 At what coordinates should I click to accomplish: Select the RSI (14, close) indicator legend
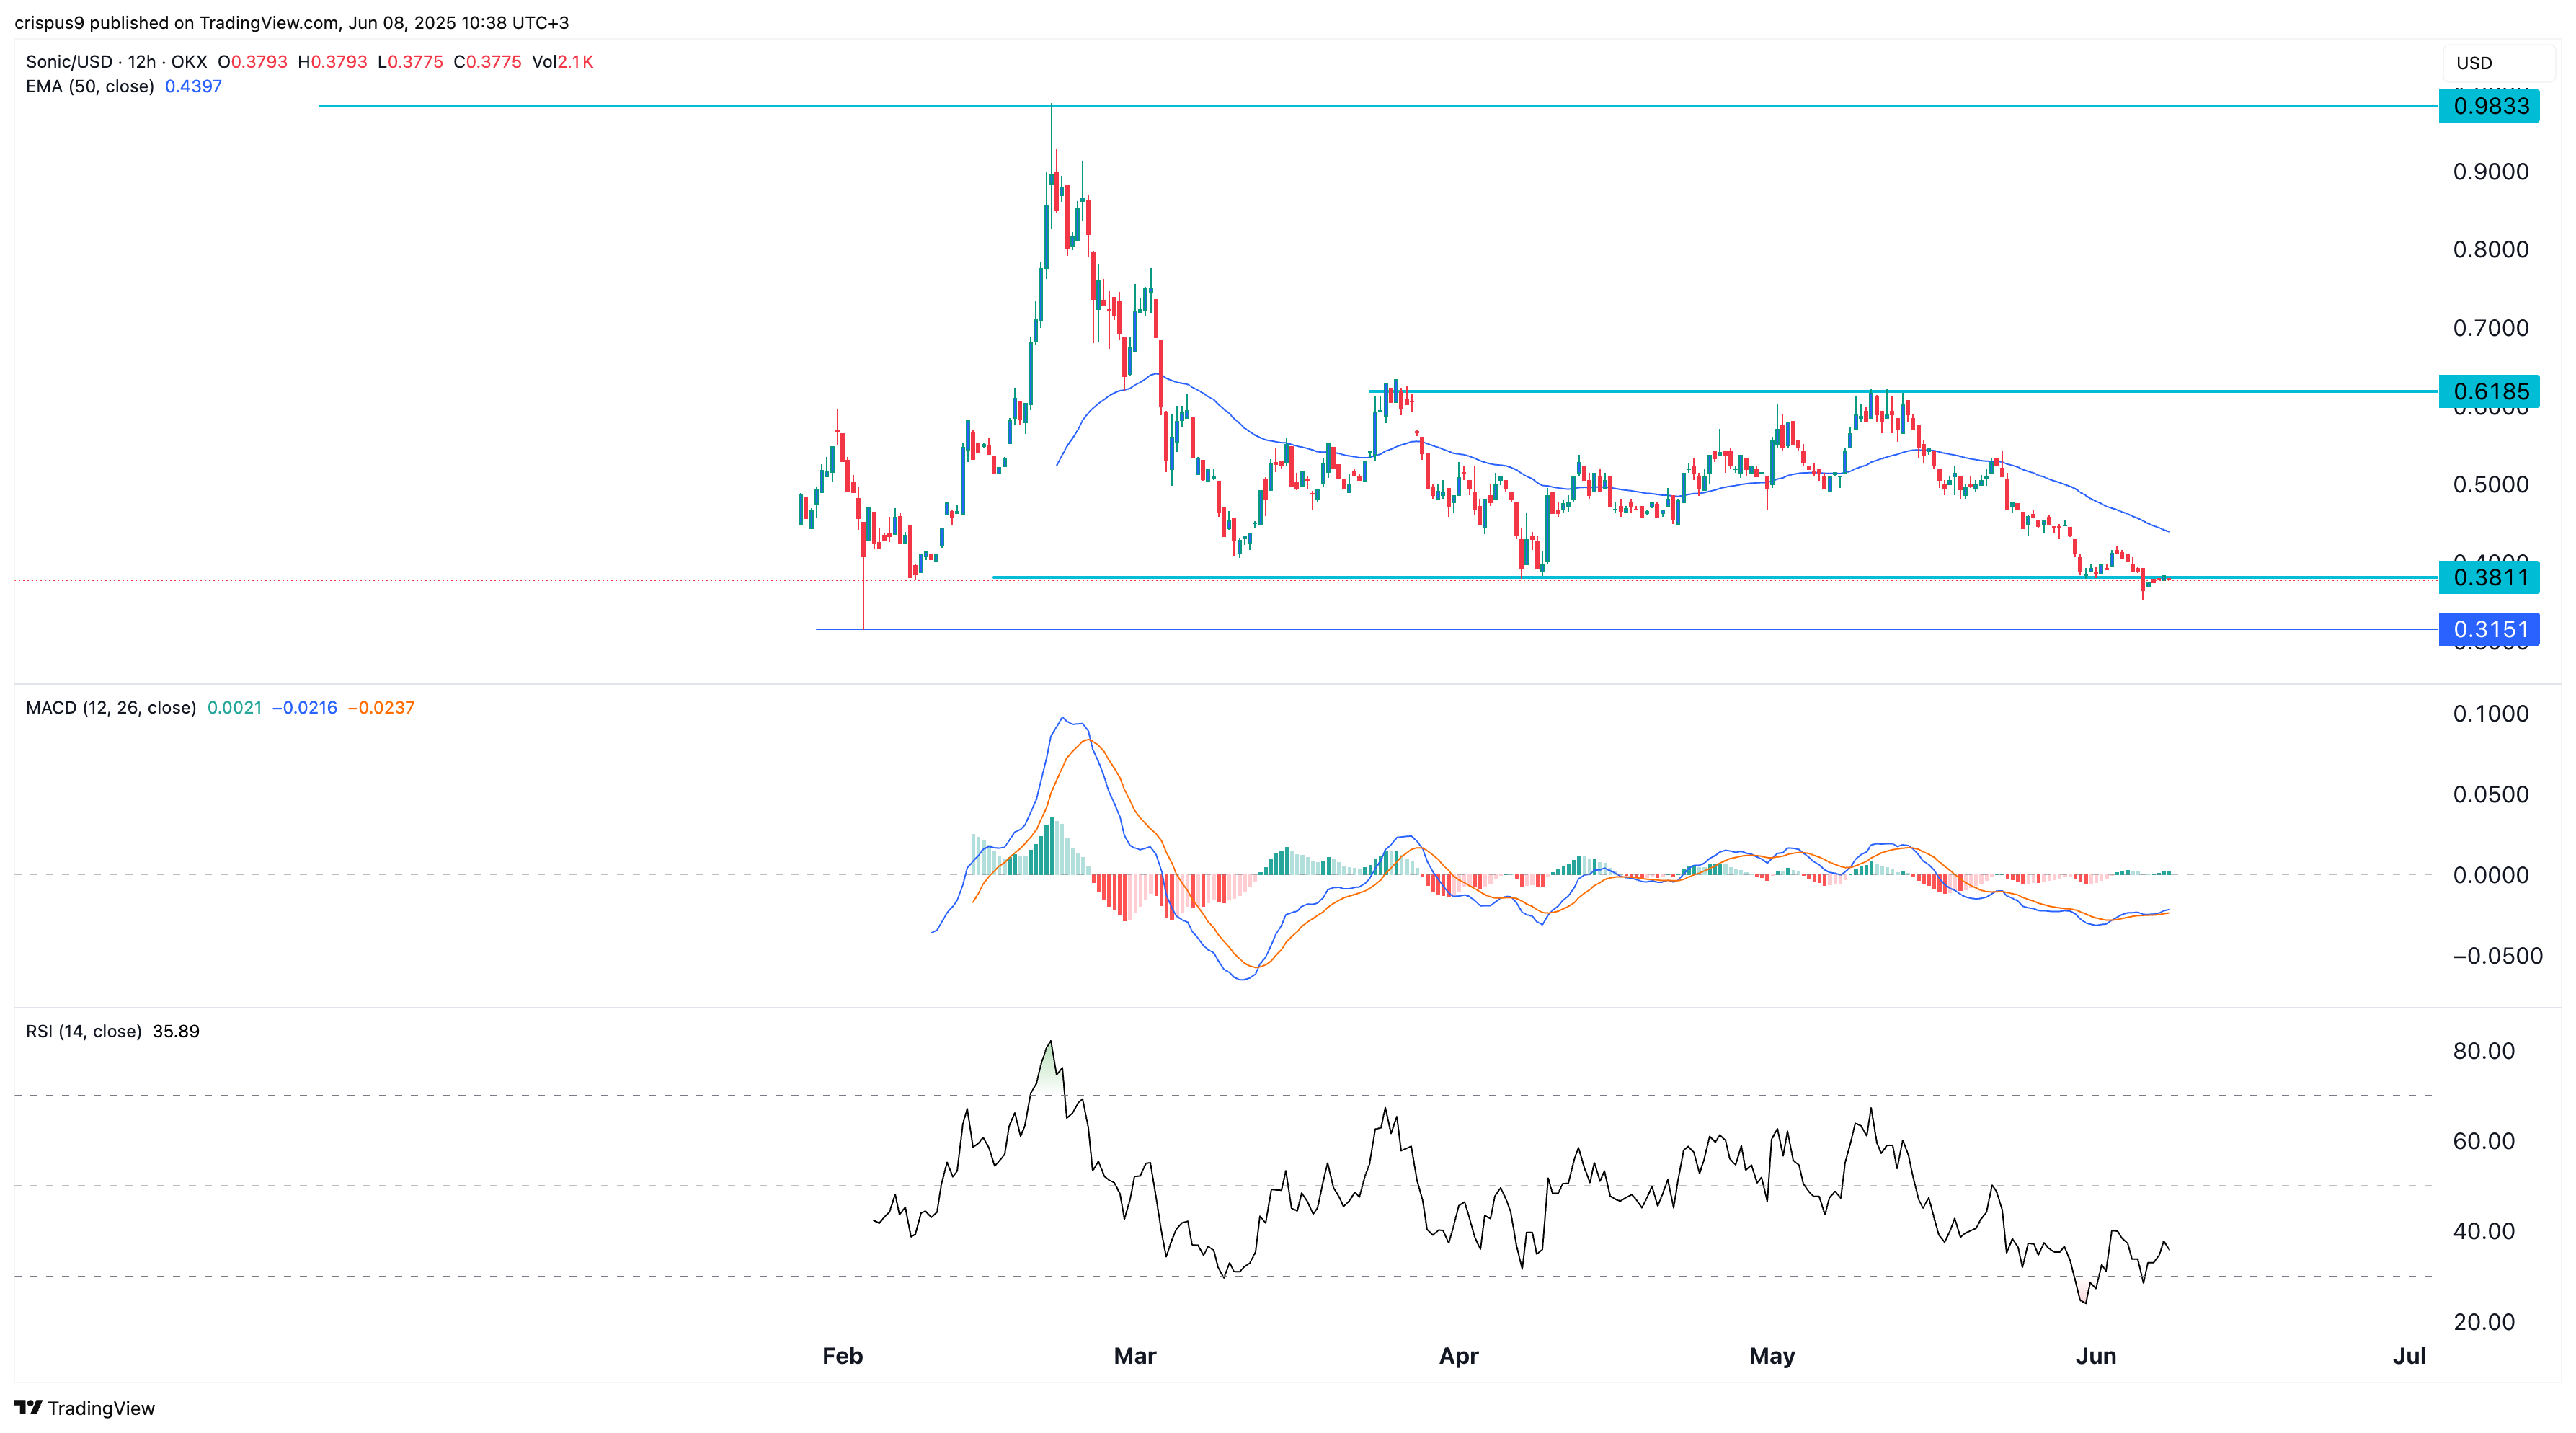83,1031
